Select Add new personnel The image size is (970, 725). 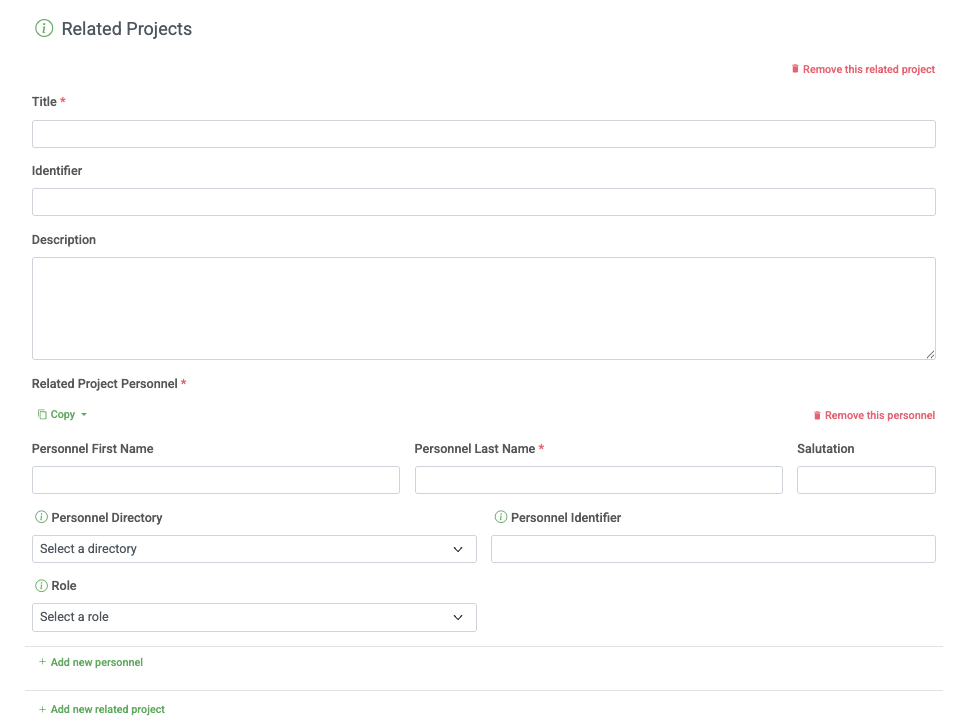[96, 661]
